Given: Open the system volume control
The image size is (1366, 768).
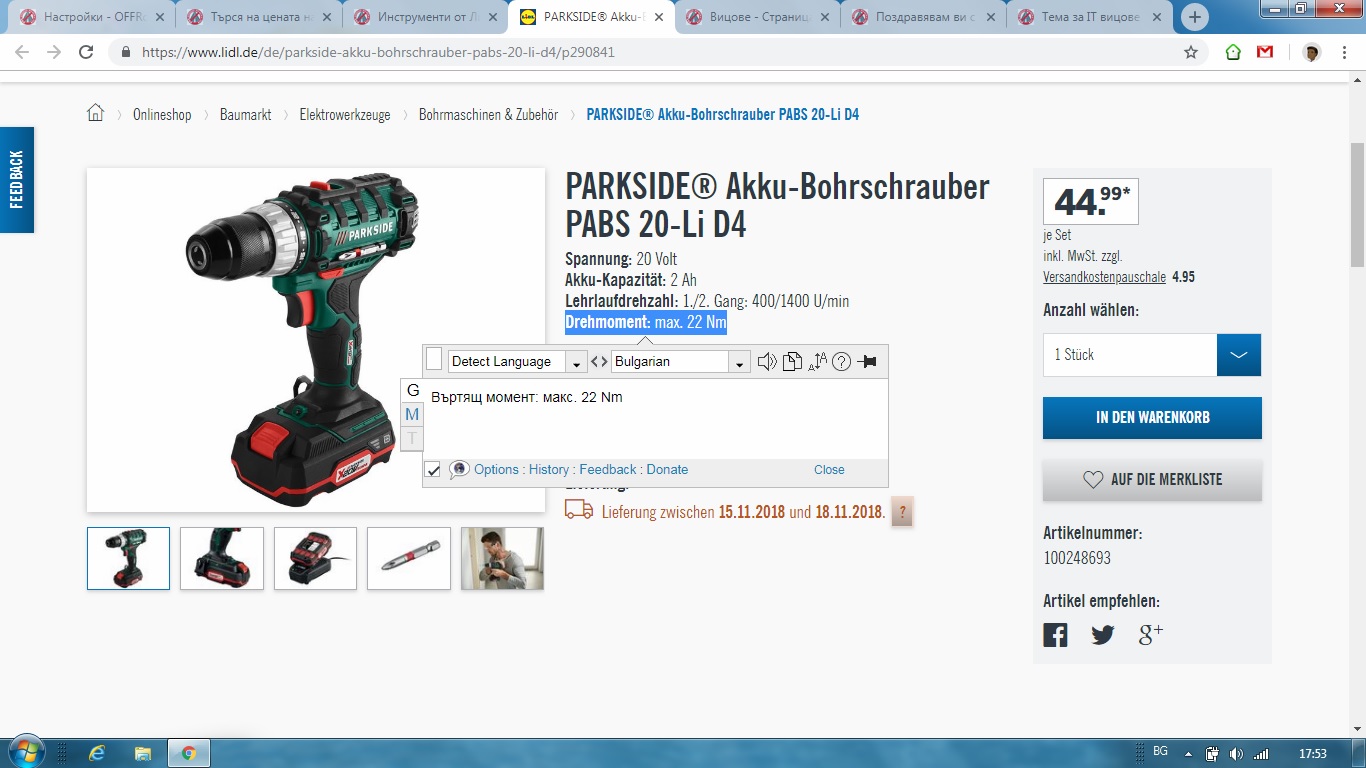Looking at the screenshot, I should [1237, 754].
